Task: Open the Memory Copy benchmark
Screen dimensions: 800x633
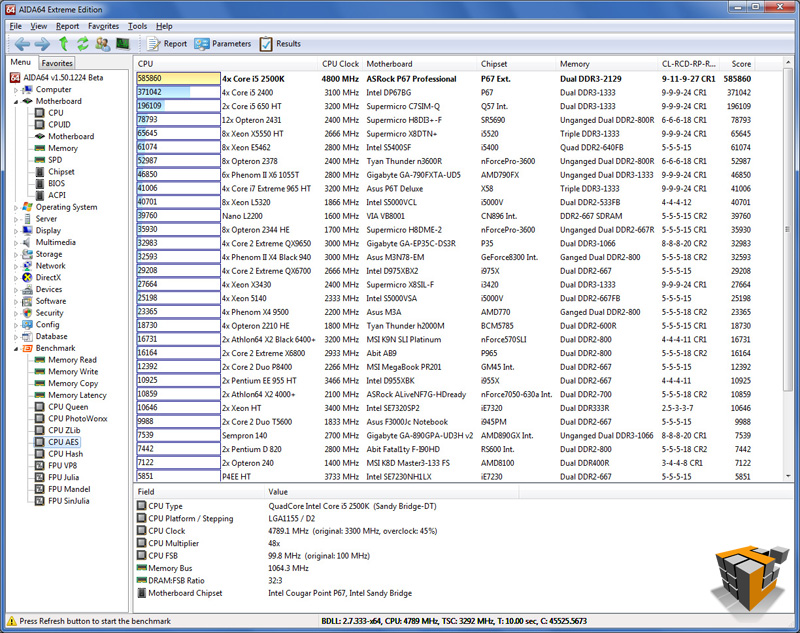Action: click(73, 383)
